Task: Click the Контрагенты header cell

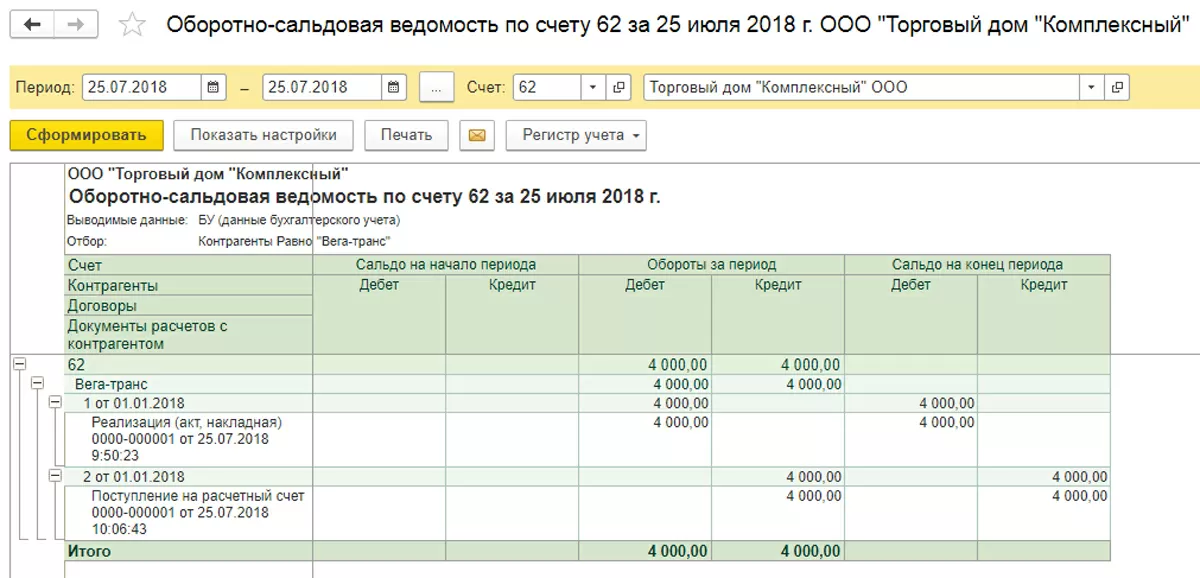Action: [188, 285]
